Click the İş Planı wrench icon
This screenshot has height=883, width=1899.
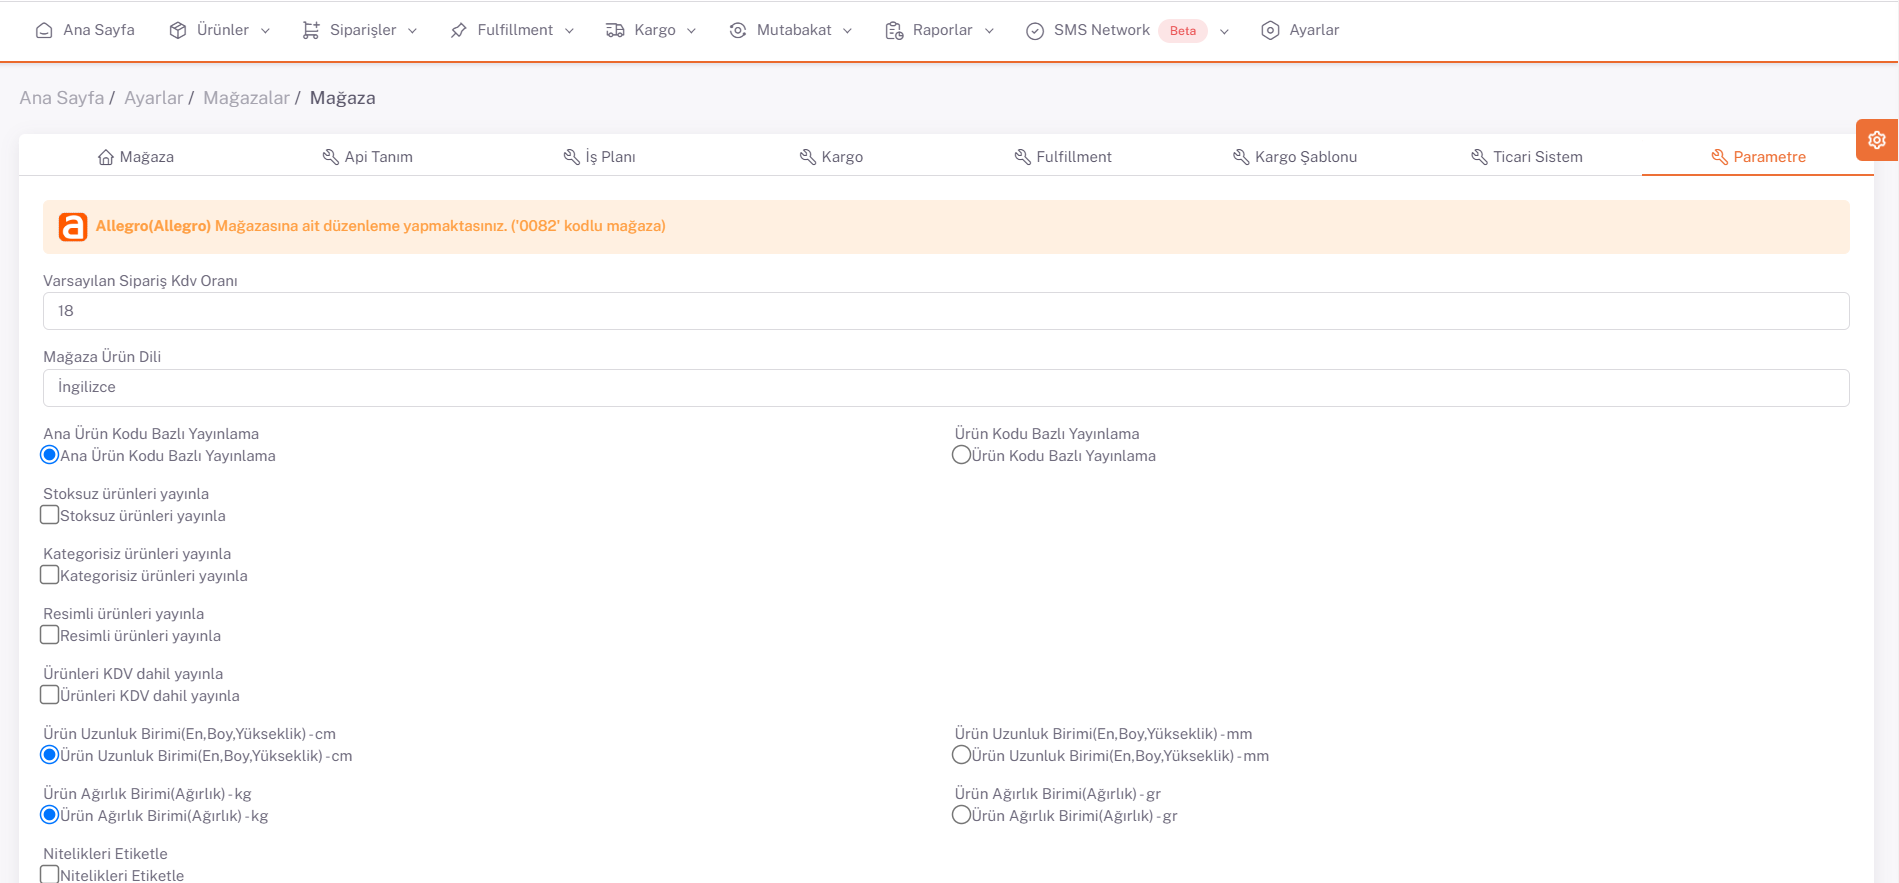click(x=571, y=157)
